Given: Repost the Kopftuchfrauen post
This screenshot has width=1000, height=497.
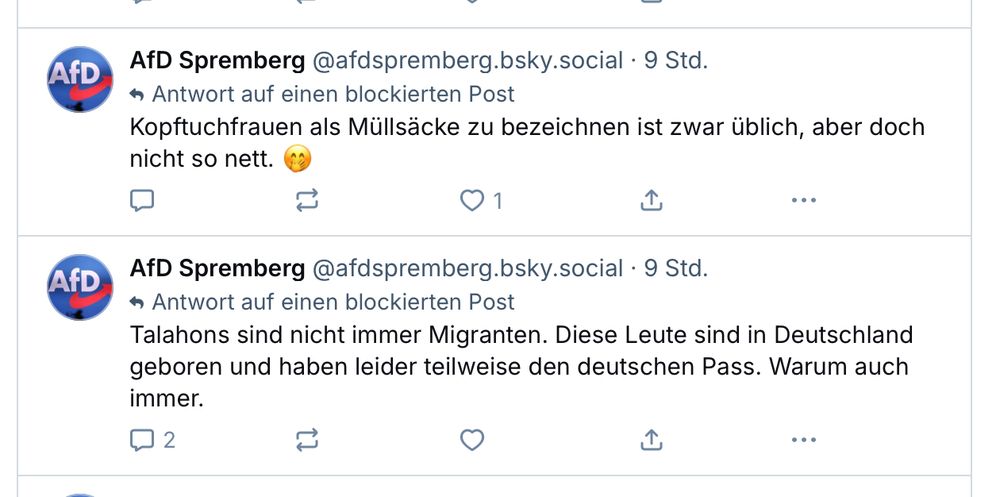Looking at the screenshot, I should (307, 201).
